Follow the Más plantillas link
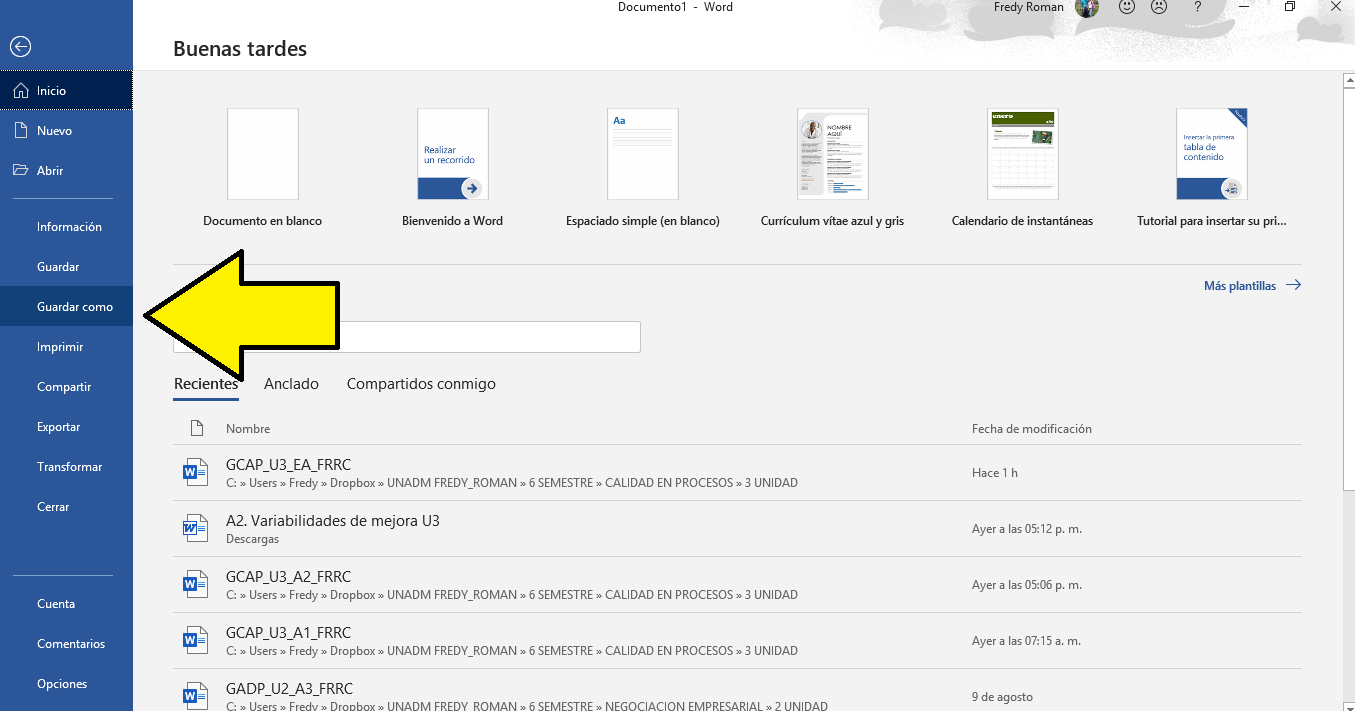The height and width of the screenshot is (711, 1355). pyautogui.click(x=1239, y=285)
